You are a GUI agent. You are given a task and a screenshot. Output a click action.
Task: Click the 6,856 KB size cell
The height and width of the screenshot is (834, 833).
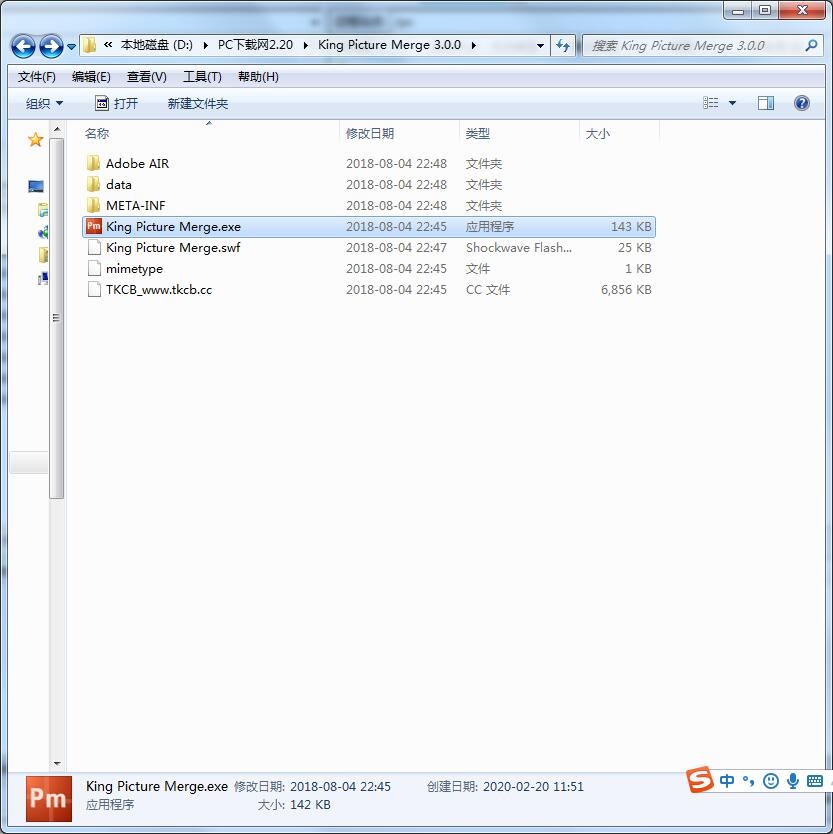point(626,289)
